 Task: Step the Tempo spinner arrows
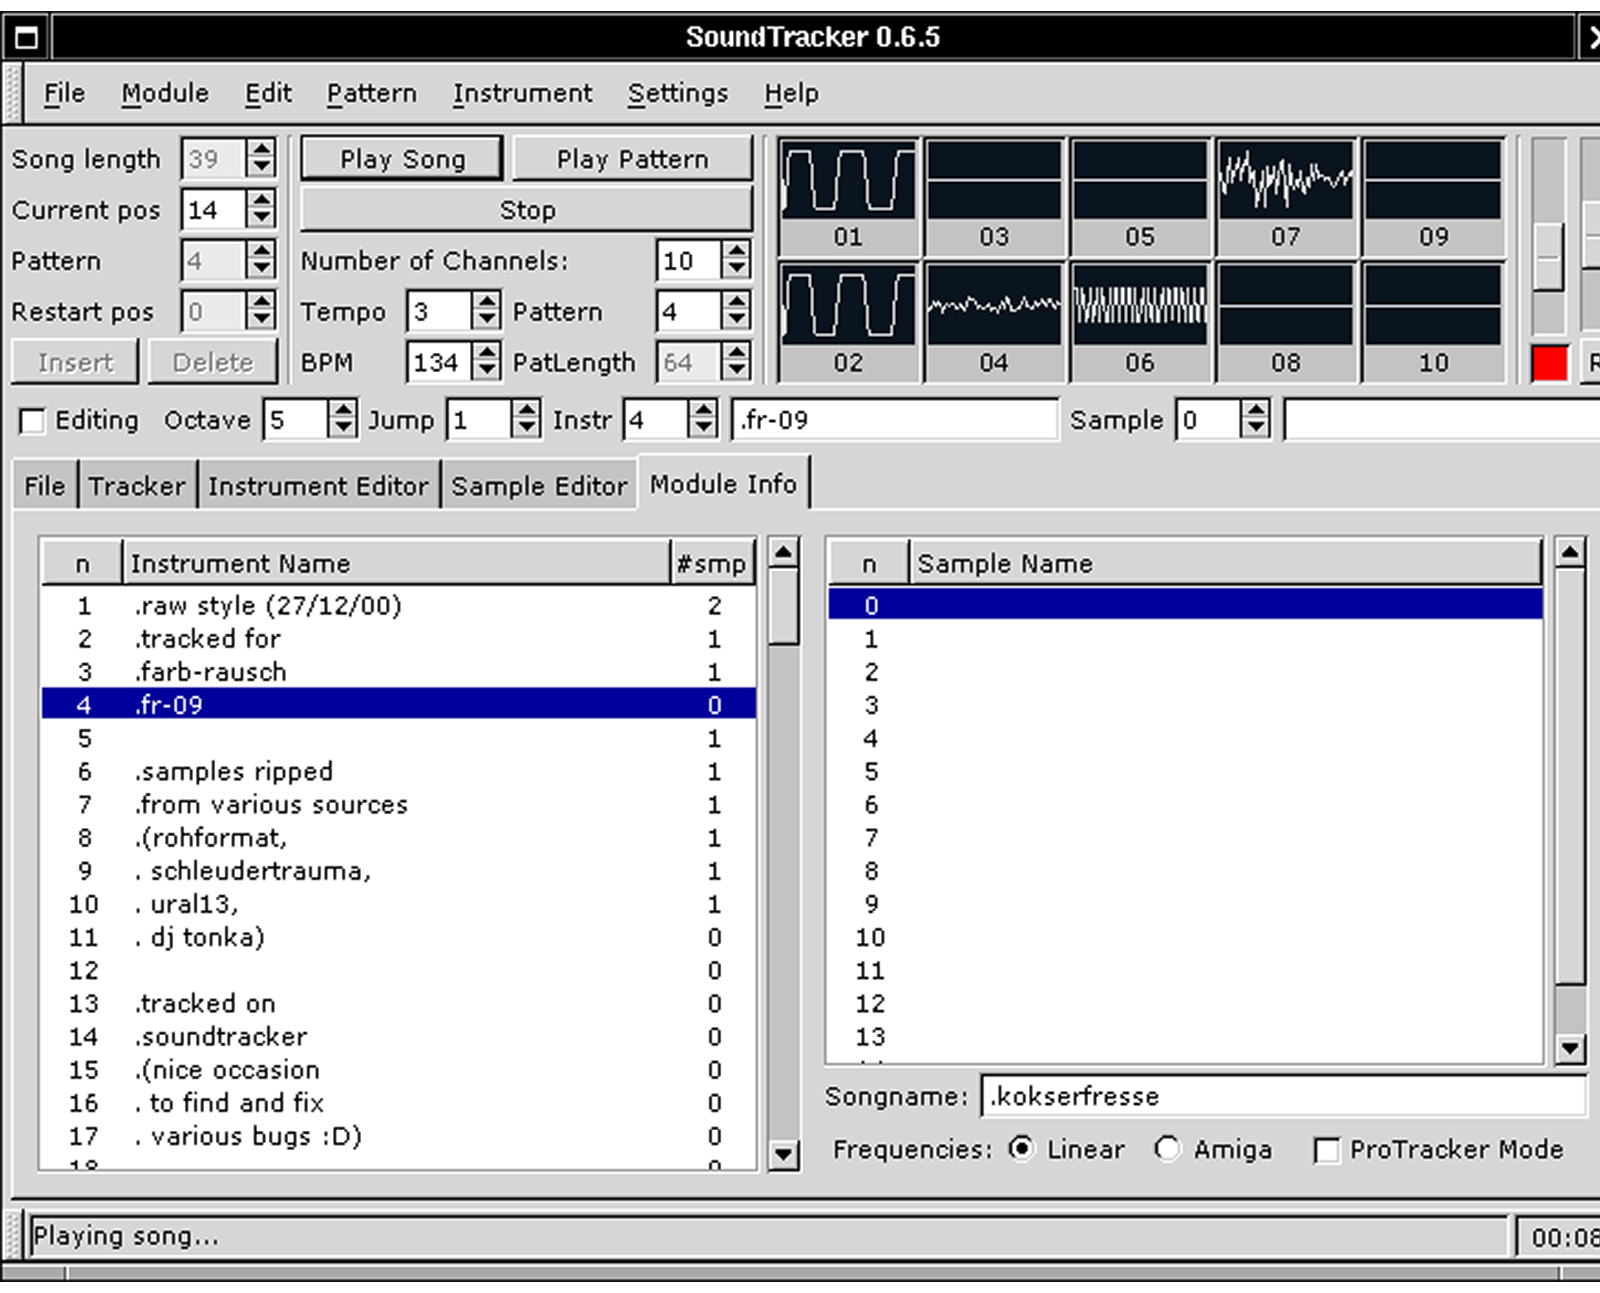point(487,311)
